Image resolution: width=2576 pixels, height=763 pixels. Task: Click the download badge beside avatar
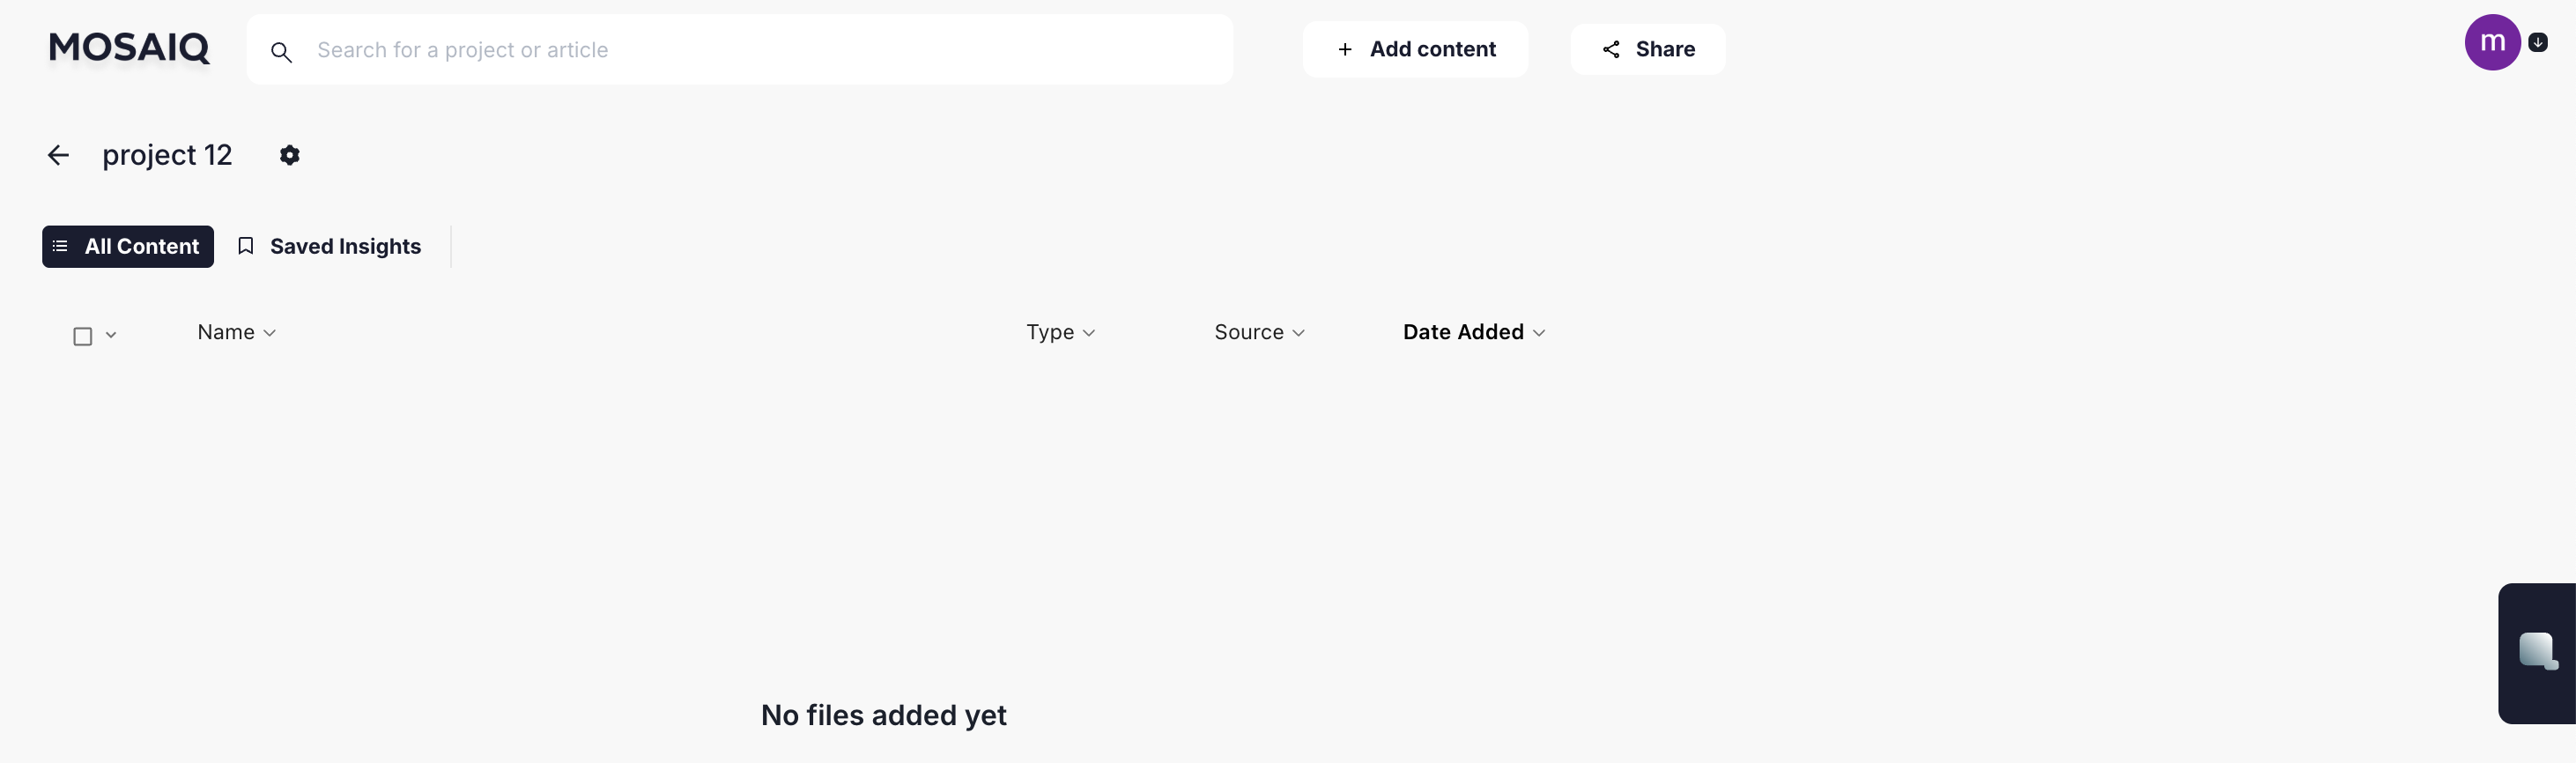click(2538, 42)
